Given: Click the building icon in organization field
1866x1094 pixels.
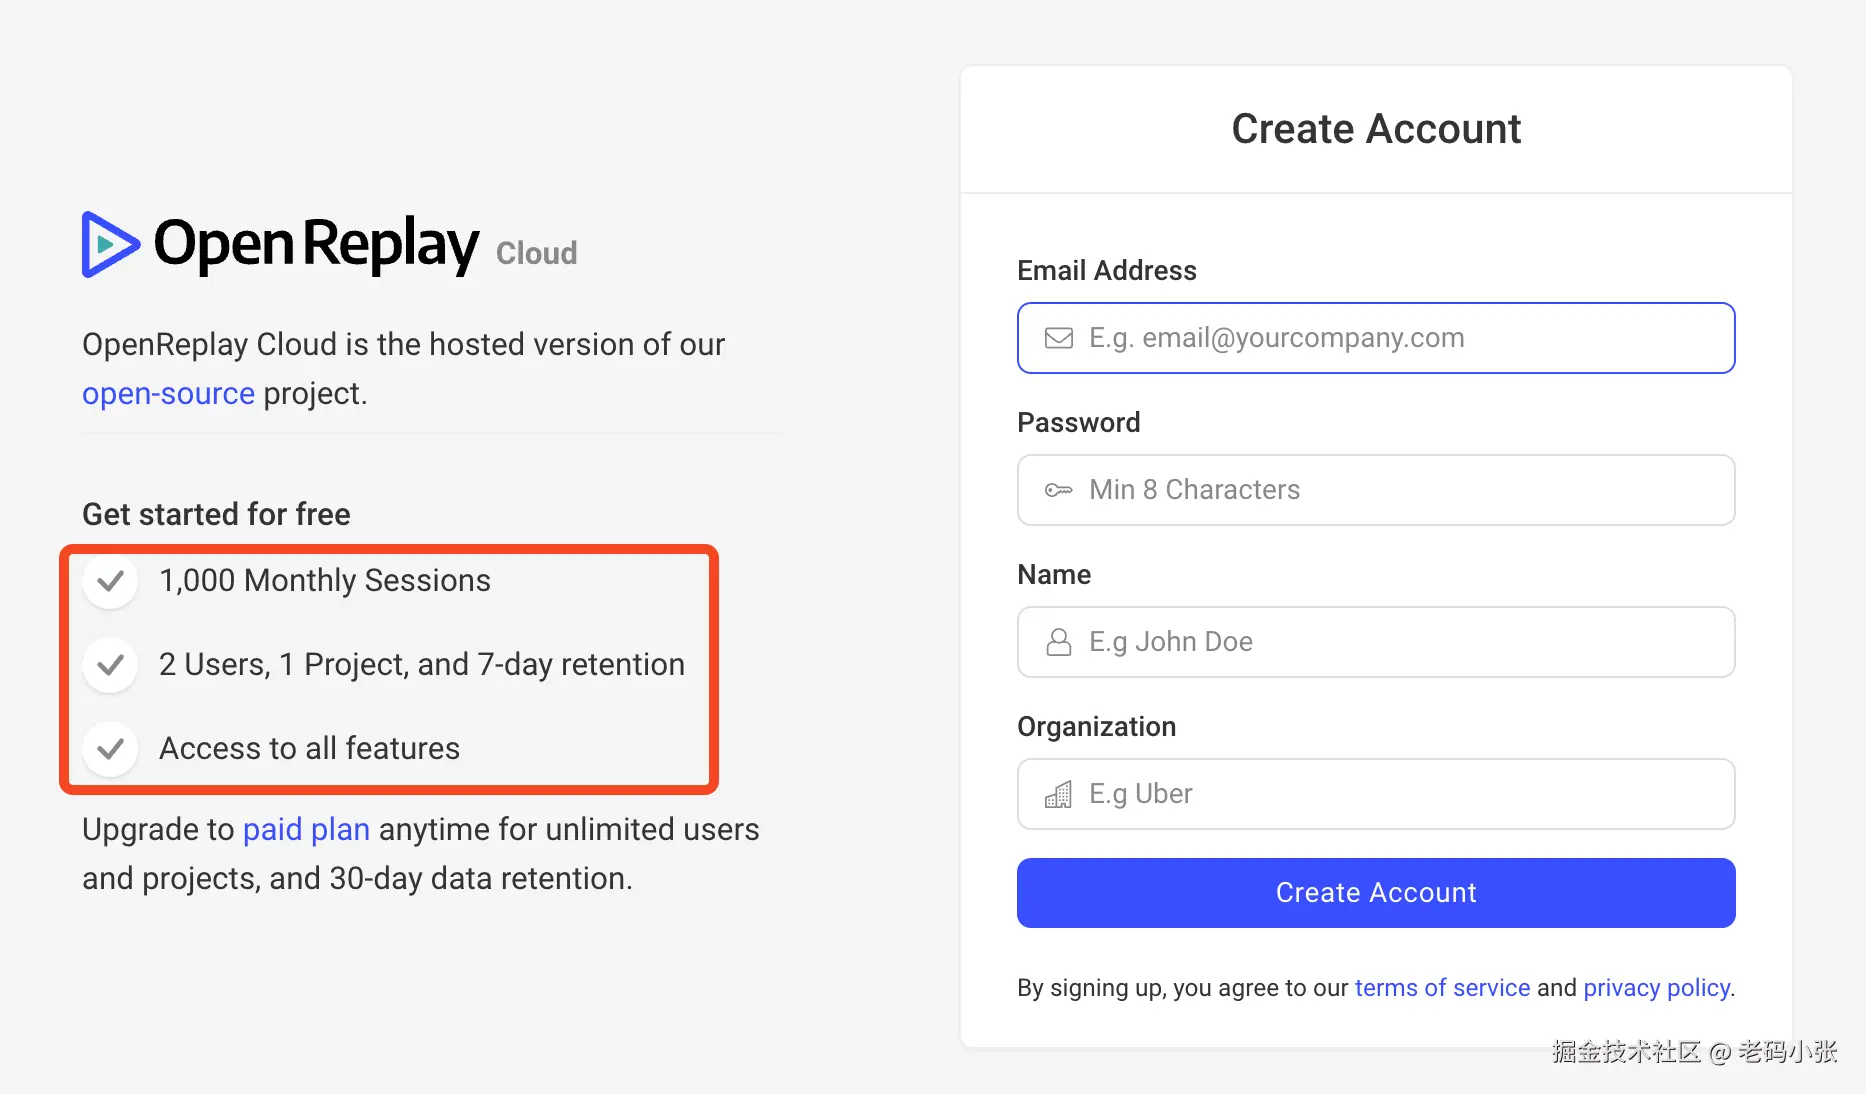Looking at the screenshot, I should 1057,794.
